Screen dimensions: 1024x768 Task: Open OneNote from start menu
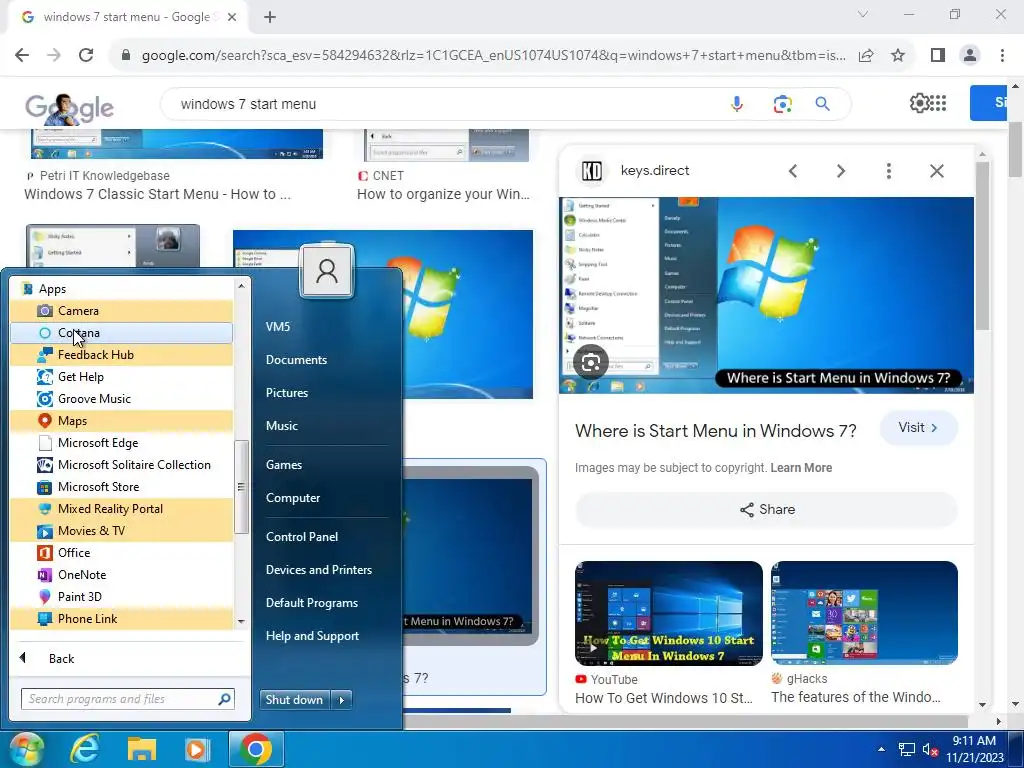click(x=121, y=575)
